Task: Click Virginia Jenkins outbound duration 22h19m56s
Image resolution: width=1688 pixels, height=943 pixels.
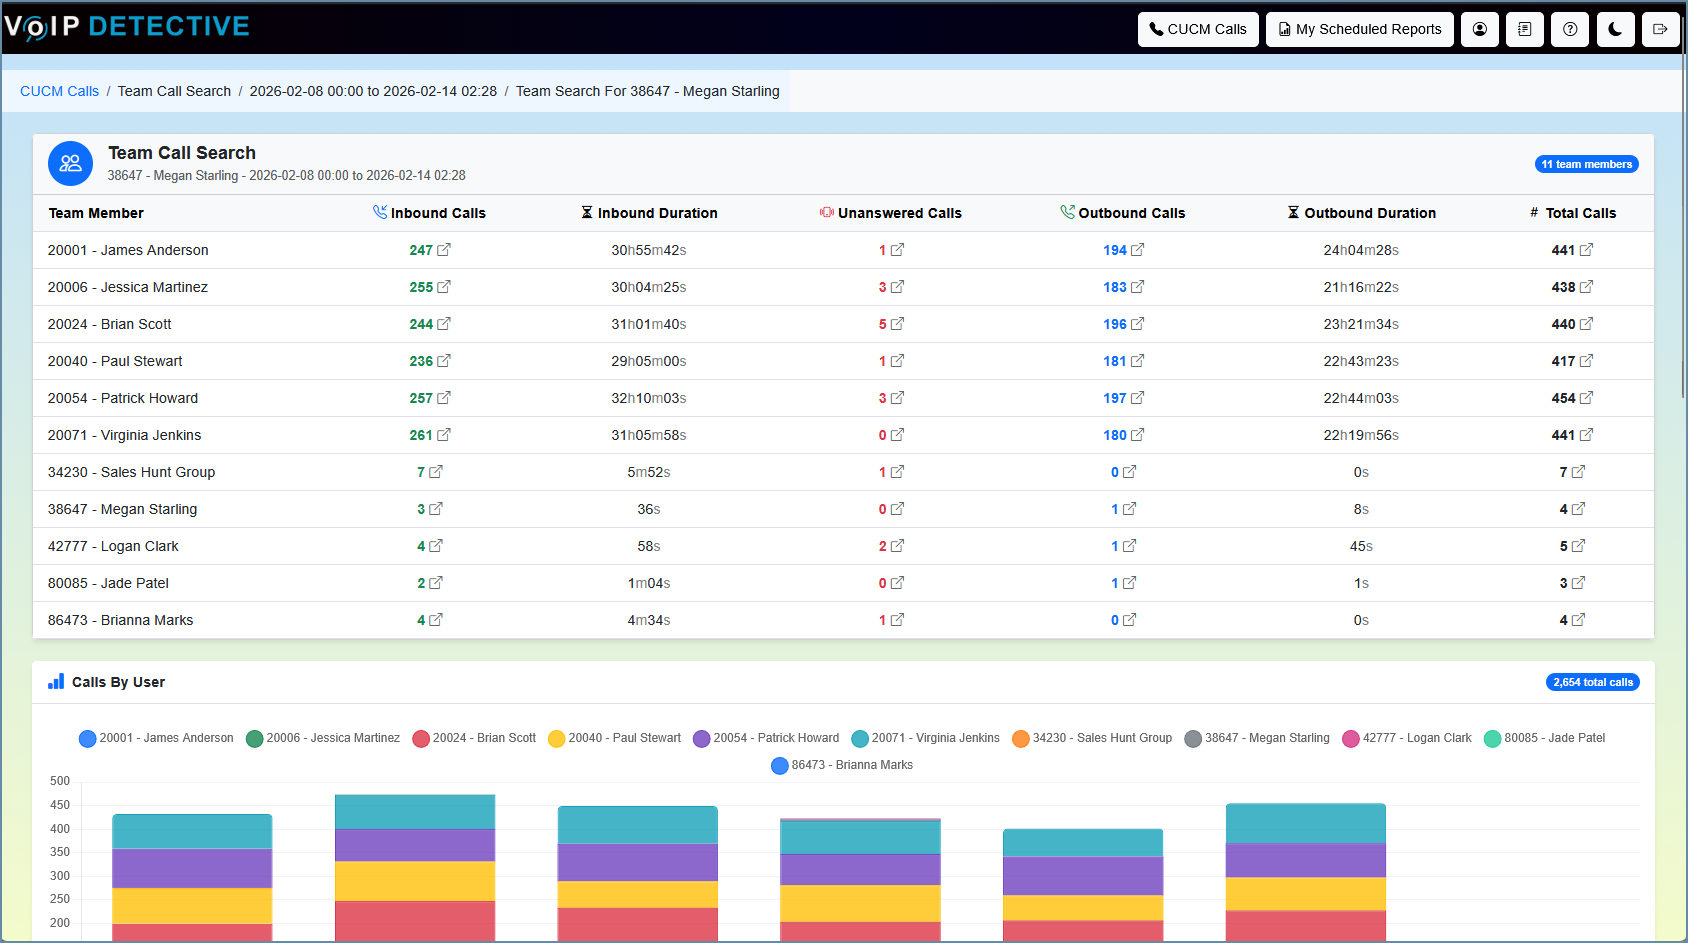Action: (x=1361, y=435)
